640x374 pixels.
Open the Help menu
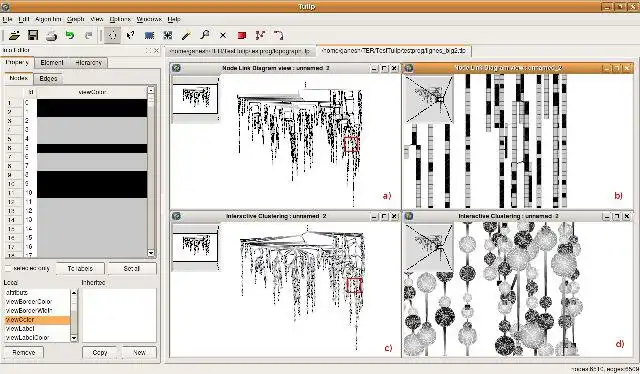[x=174, y=19]
